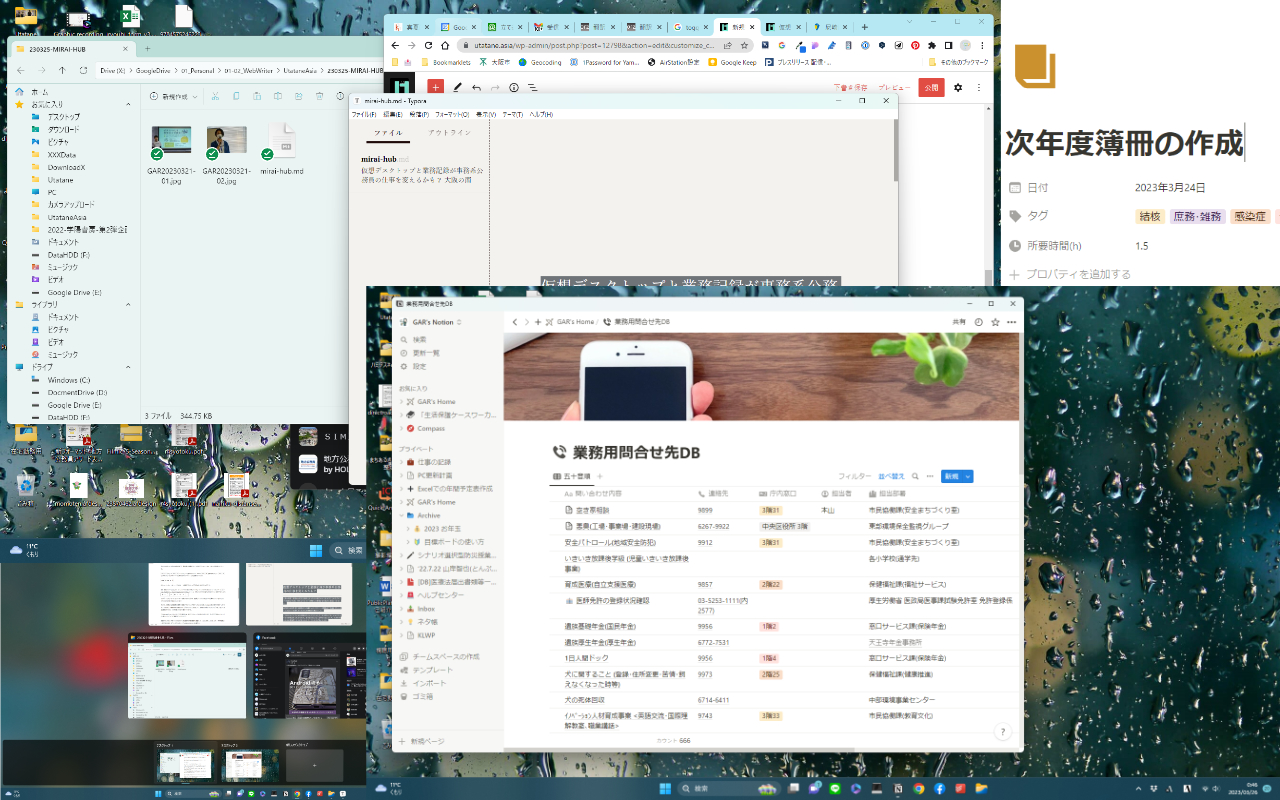Click the blue 新規 button in Notion

(951, 477)
